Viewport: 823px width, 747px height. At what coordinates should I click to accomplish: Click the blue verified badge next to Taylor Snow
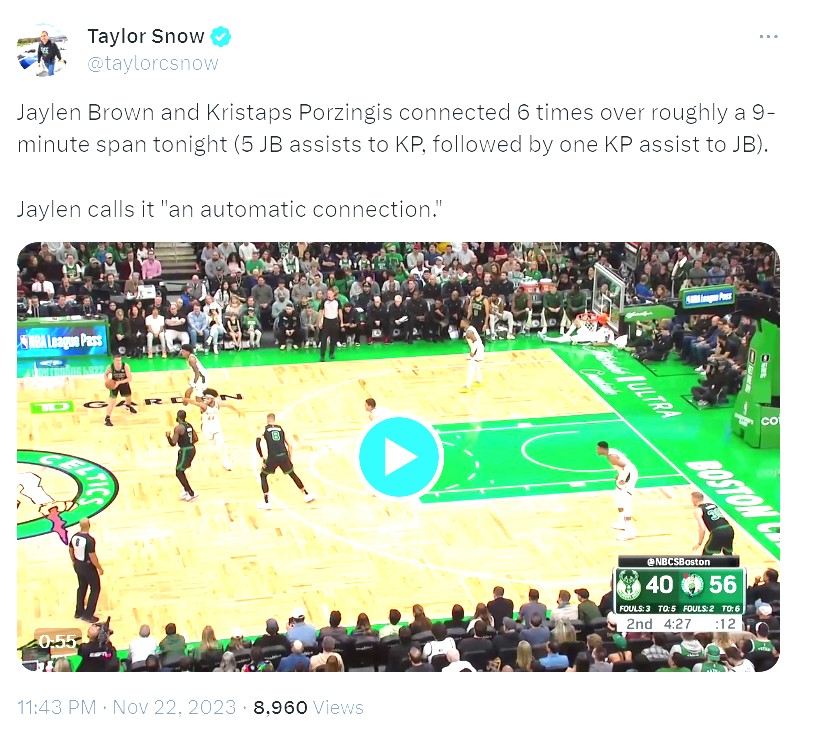(220, 37)
